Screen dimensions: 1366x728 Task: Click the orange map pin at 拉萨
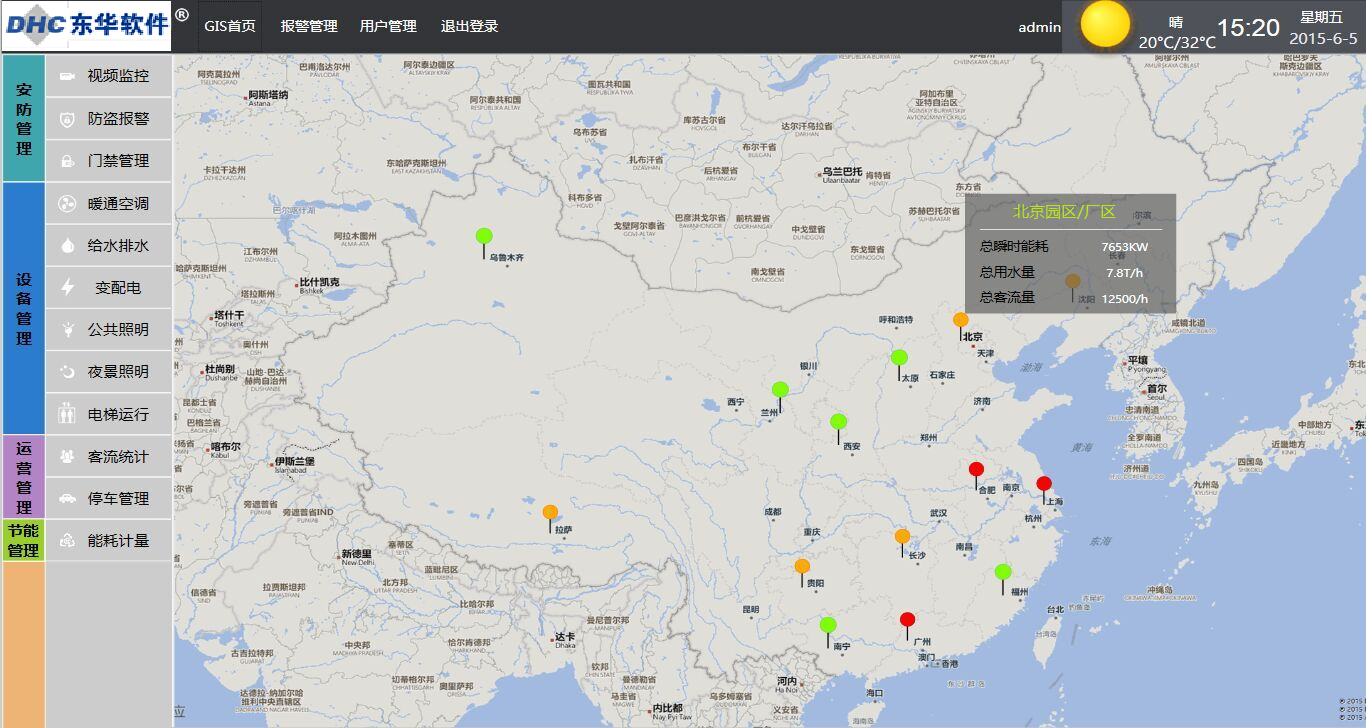pos(550,513)
